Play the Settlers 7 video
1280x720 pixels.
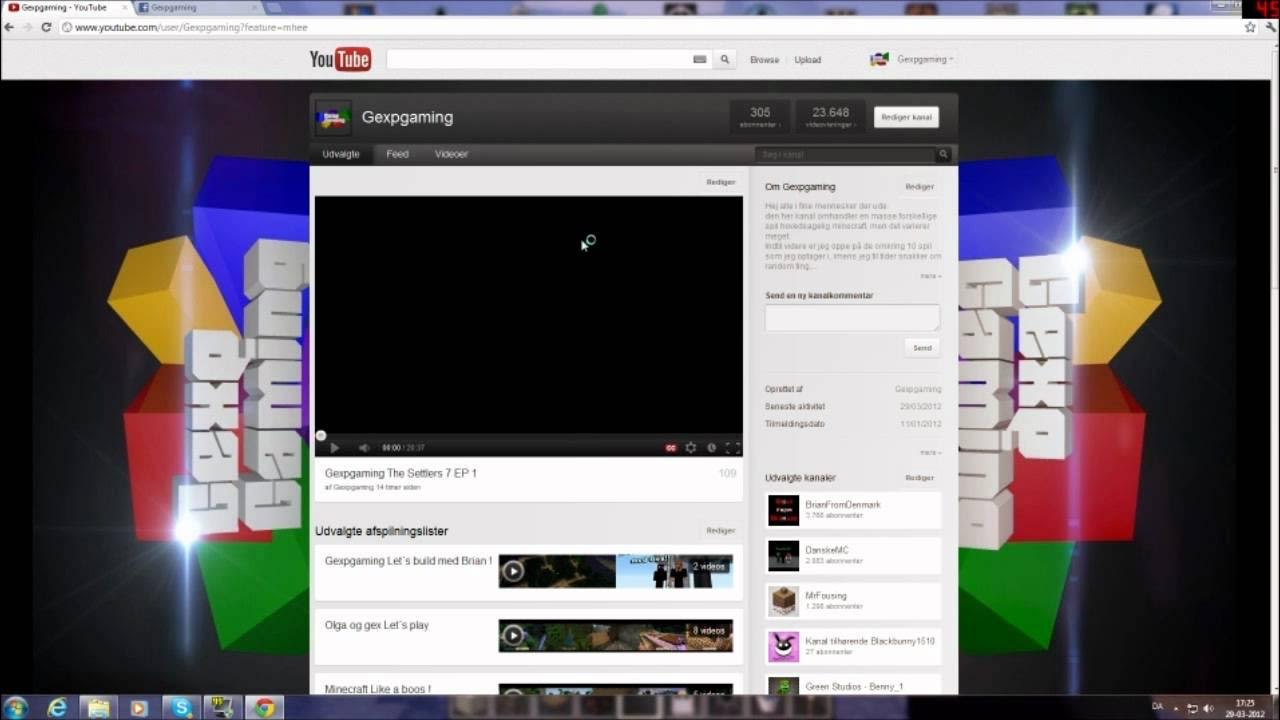tap(334, 448)
